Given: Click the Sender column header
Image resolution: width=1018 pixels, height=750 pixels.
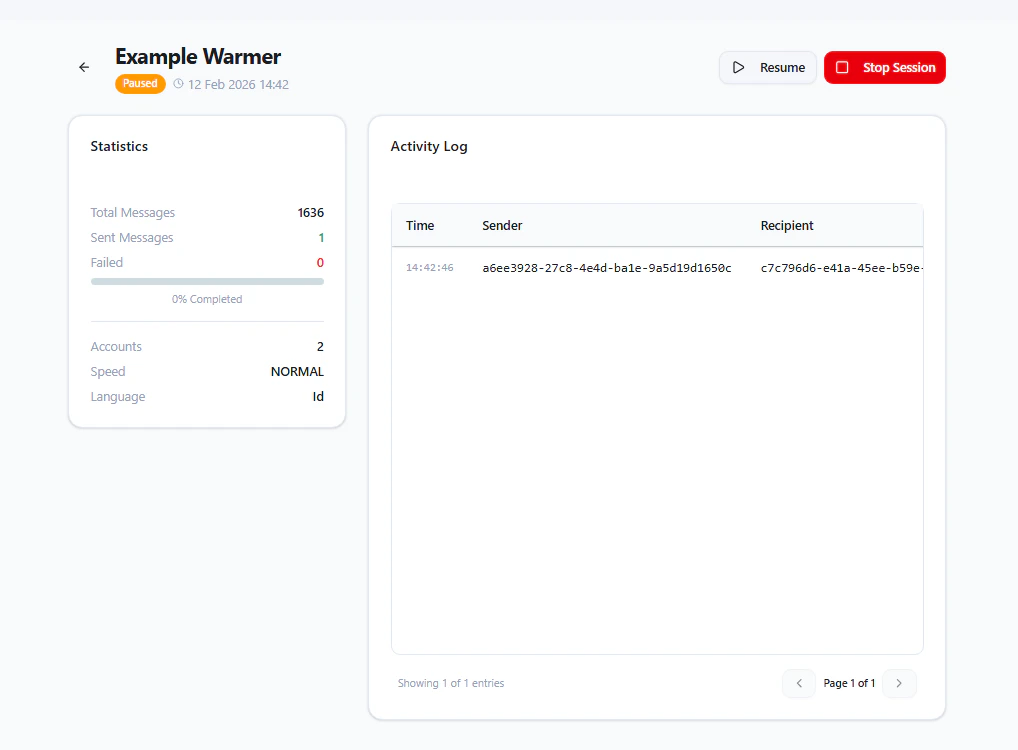Looking at the screenshot, I should pyautogui.click(x=502, y=225).
